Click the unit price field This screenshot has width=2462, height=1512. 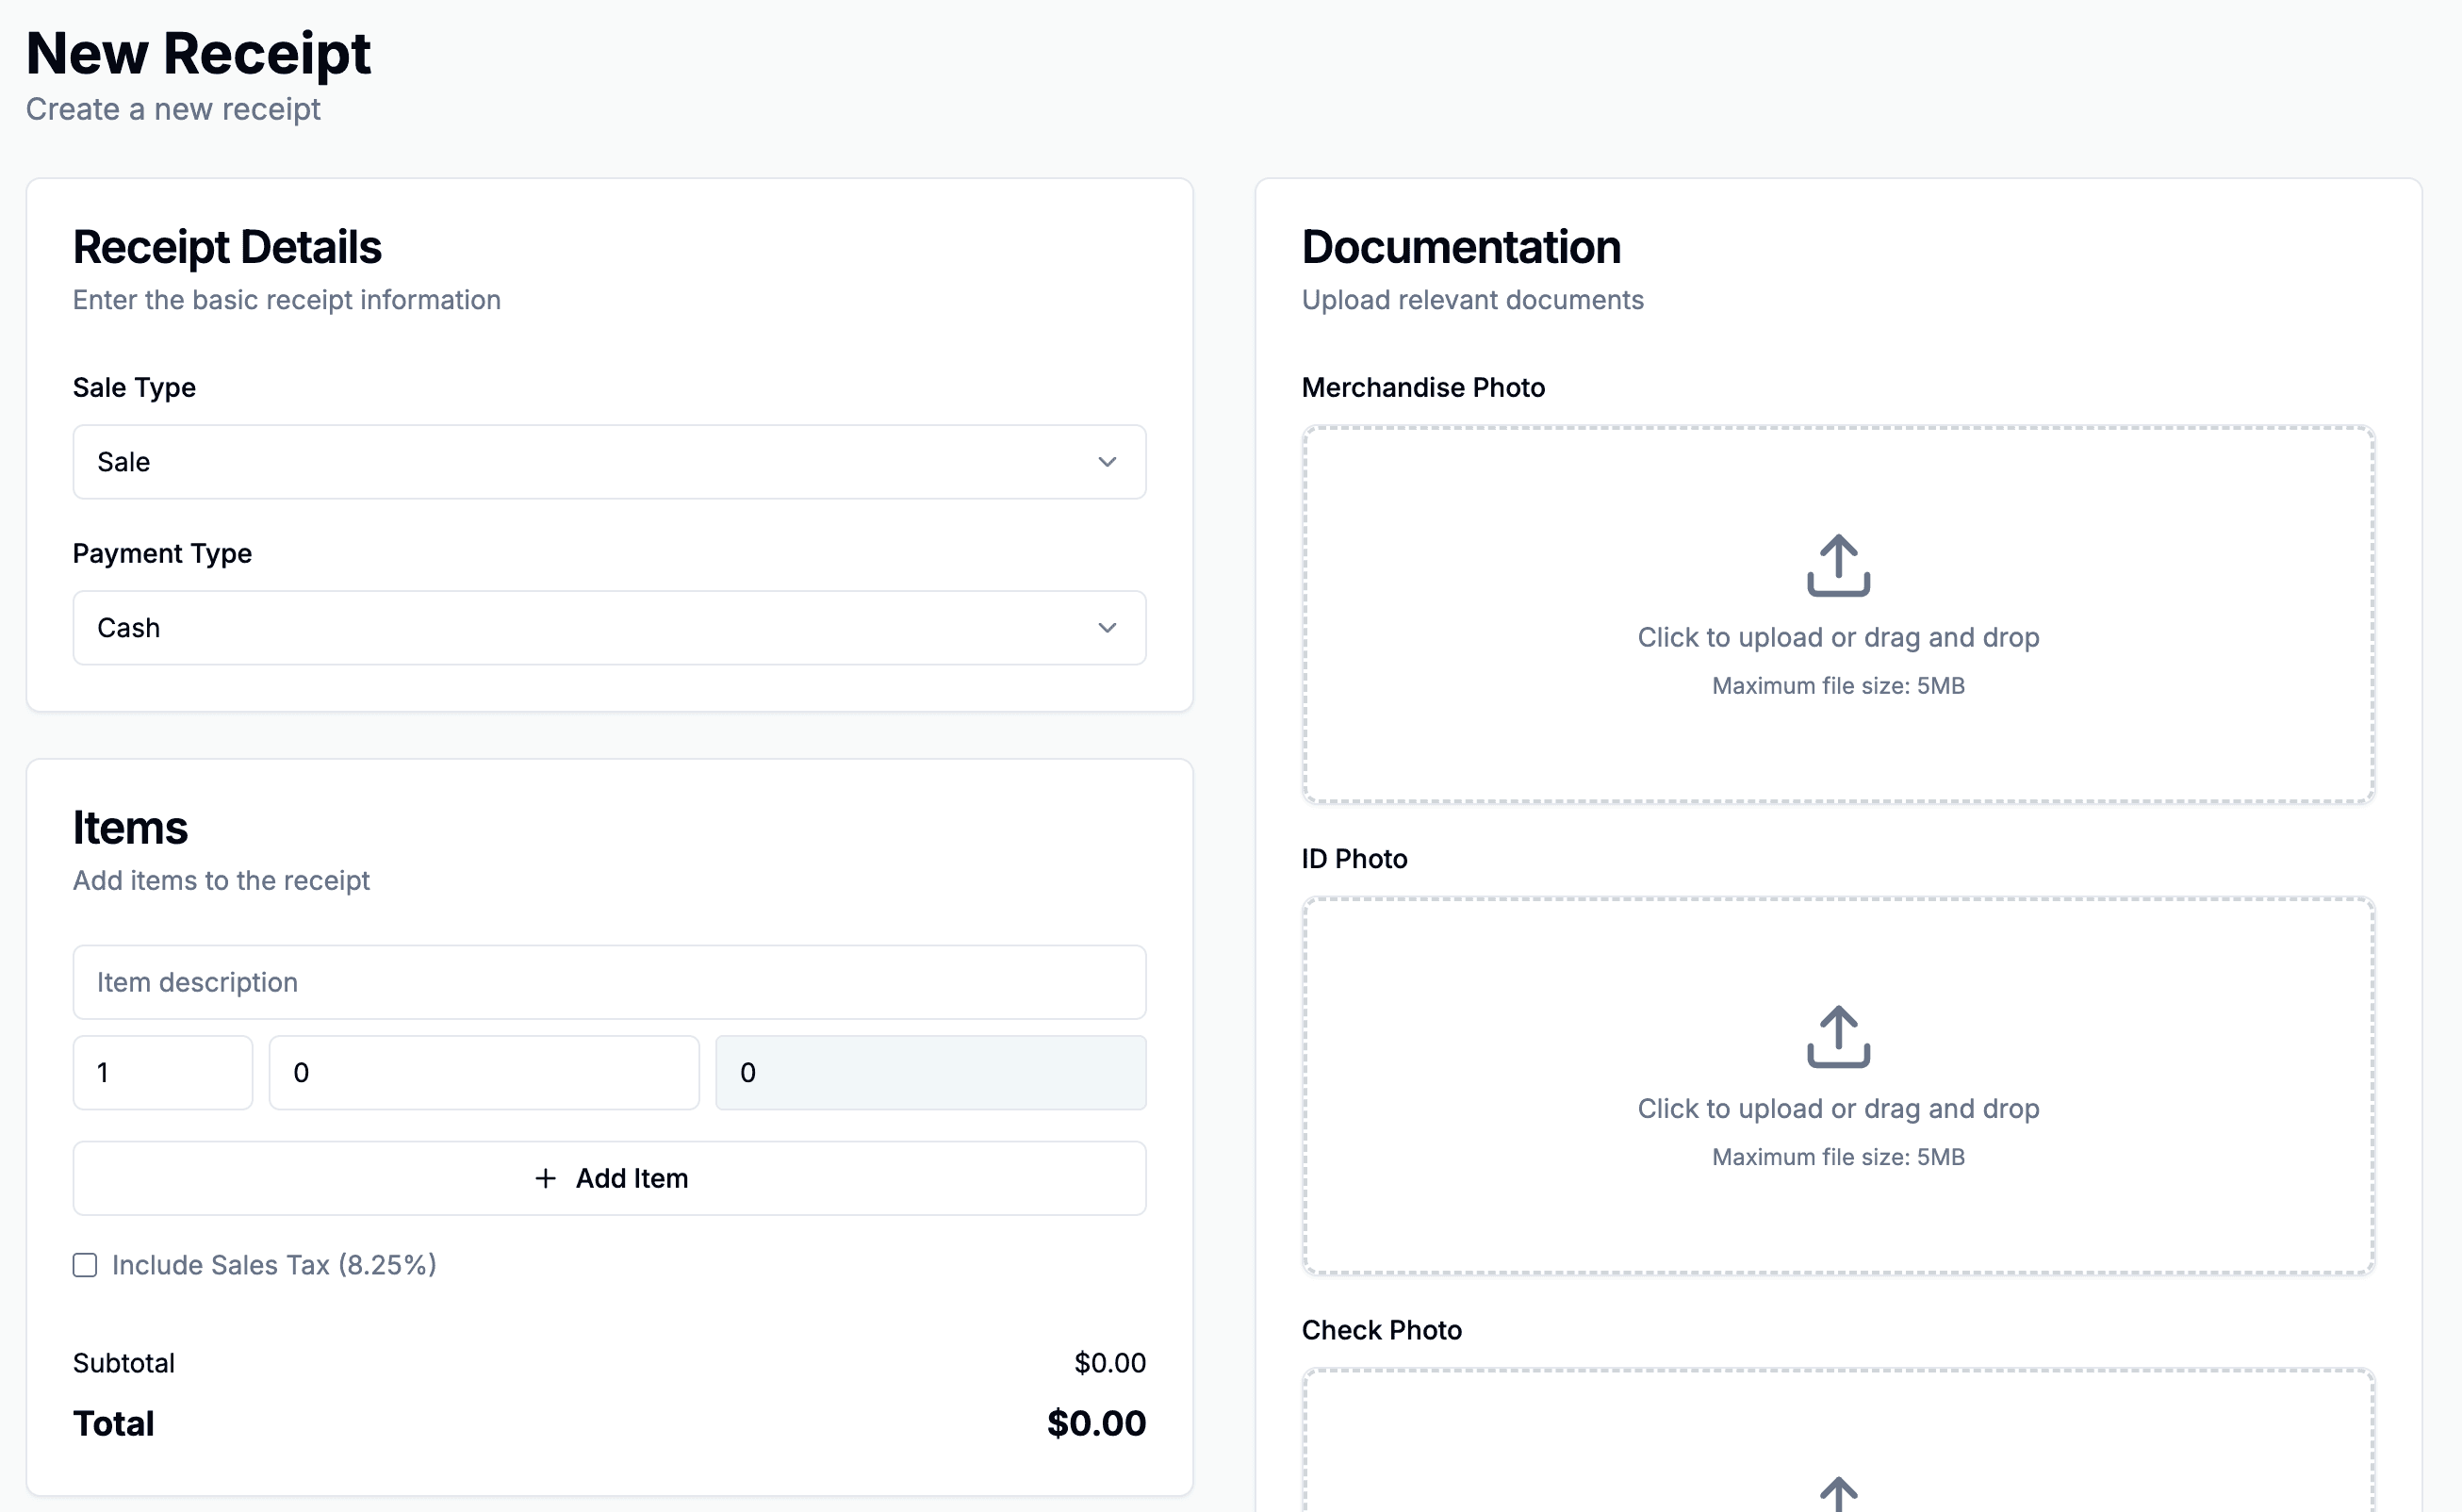[483, 1072]
